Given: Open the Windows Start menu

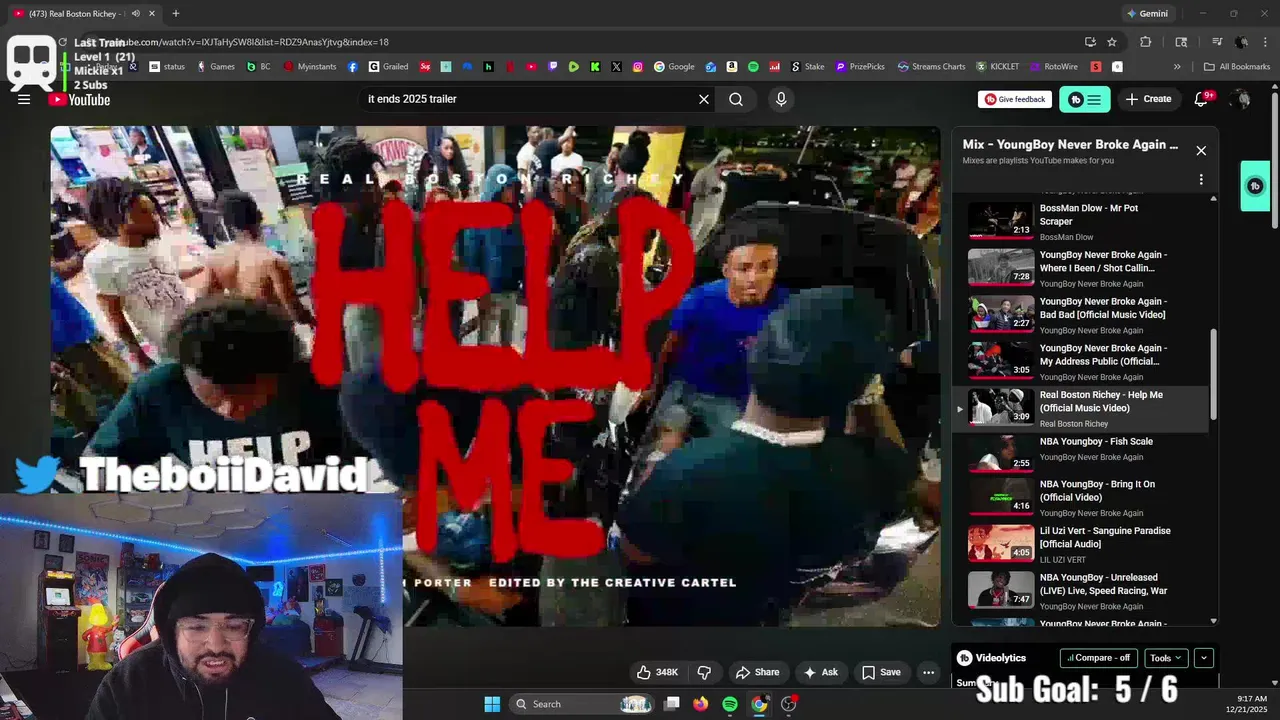Looking at the screenshot, I should click(492, 704).
